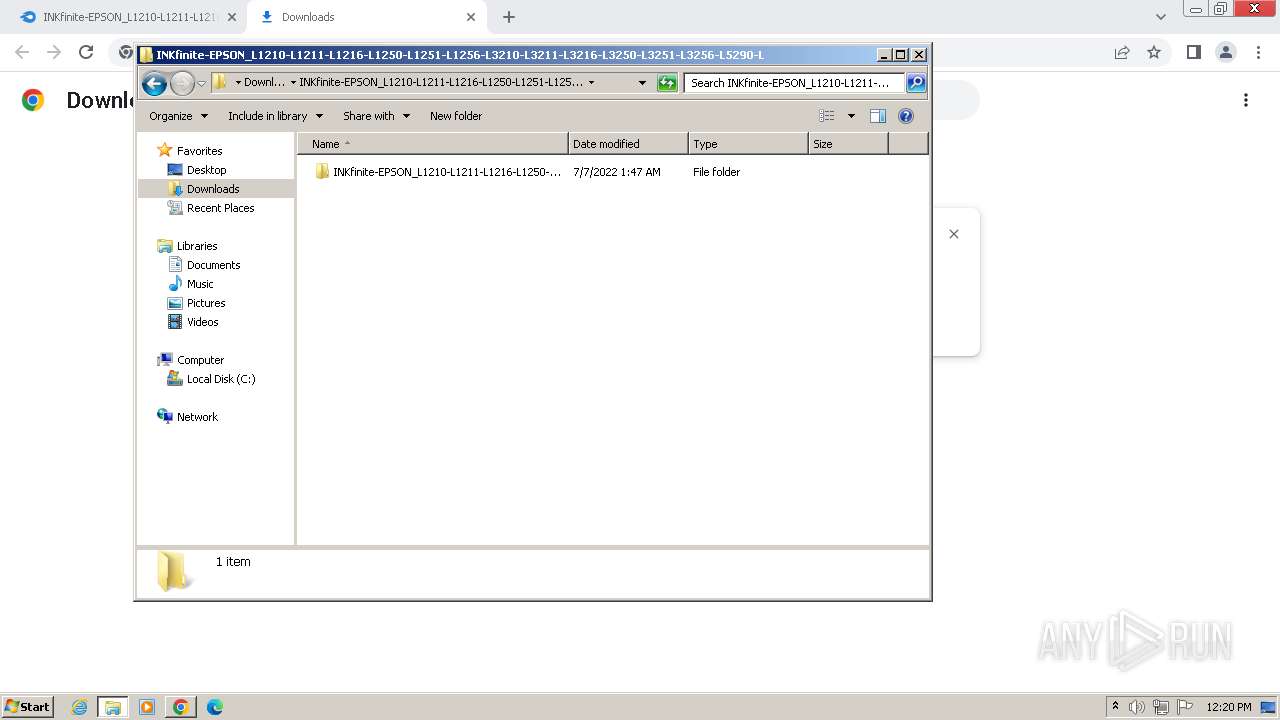1280x720 pixels.
Task: Open Recent Places in navigation pane
Action: pyautogui.click(x=220, y=208)
